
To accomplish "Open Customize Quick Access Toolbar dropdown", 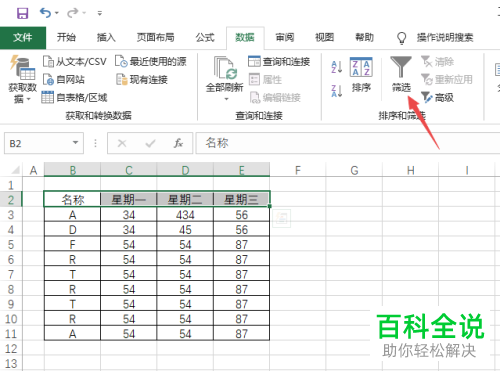I will [x=99, y=13].
